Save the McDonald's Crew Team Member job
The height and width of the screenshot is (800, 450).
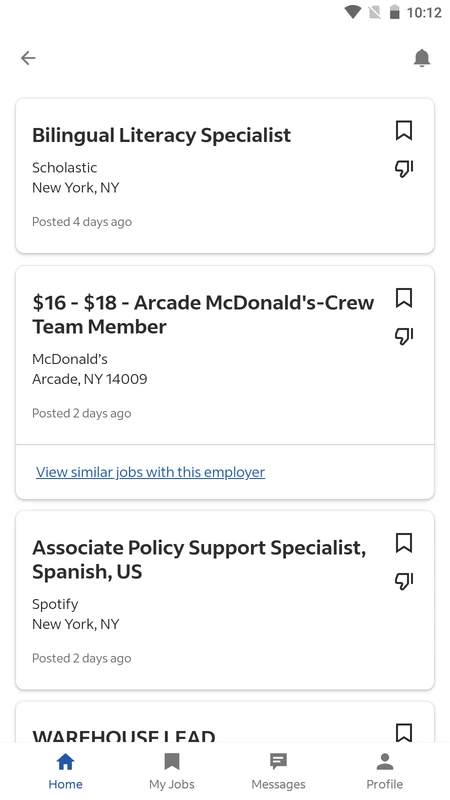404,298
